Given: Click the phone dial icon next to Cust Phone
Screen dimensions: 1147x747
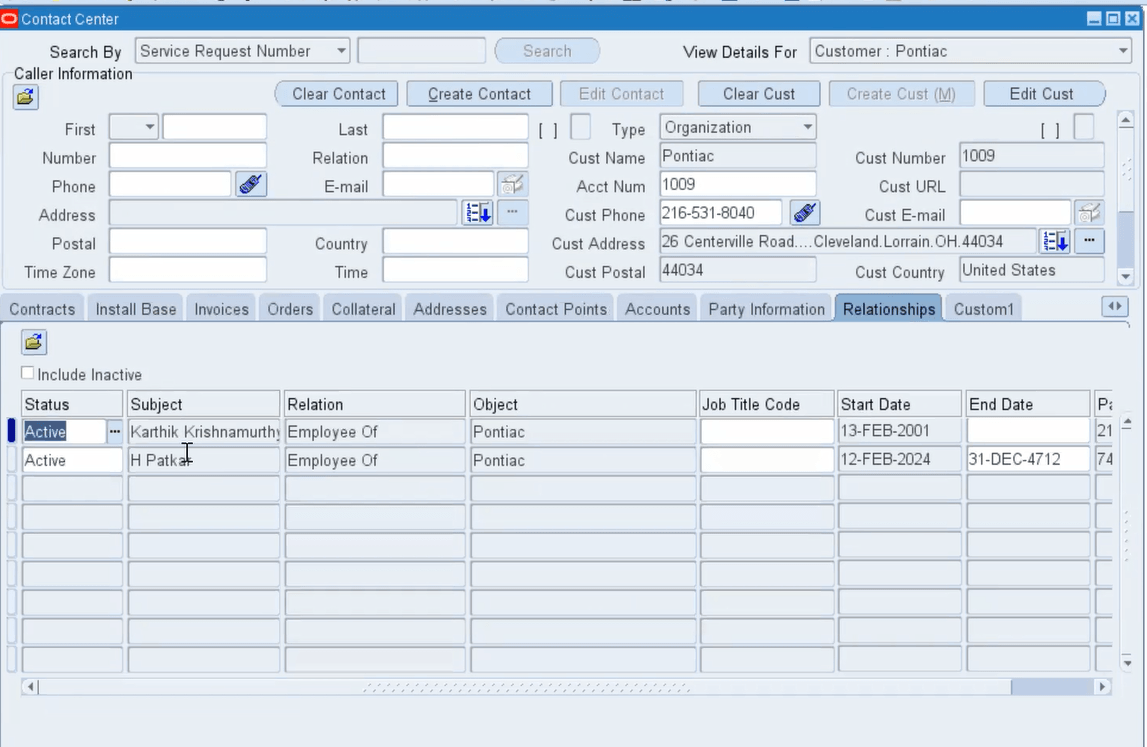Looking at the screenshot, I should tap(805, 213).
